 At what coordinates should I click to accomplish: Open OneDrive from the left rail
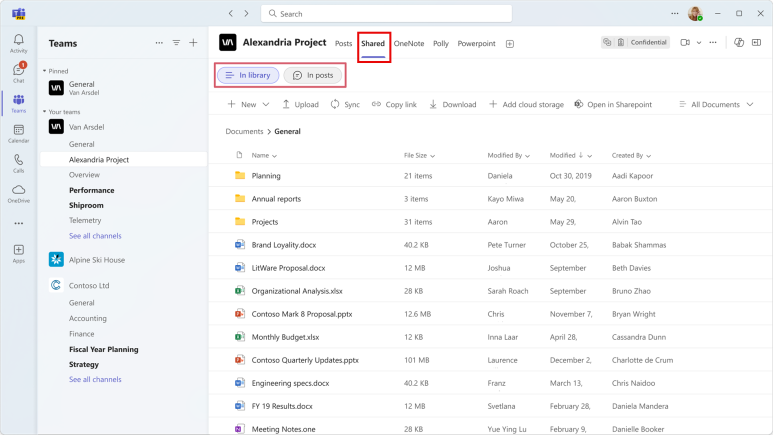click(18, 192)
